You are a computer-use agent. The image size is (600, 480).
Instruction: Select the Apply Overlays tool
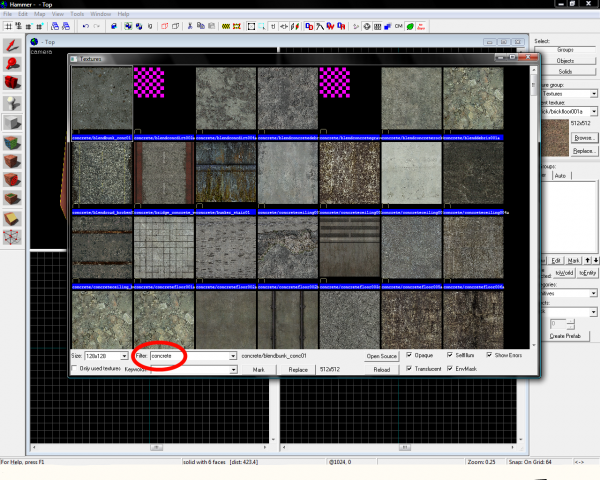point(12,198)
